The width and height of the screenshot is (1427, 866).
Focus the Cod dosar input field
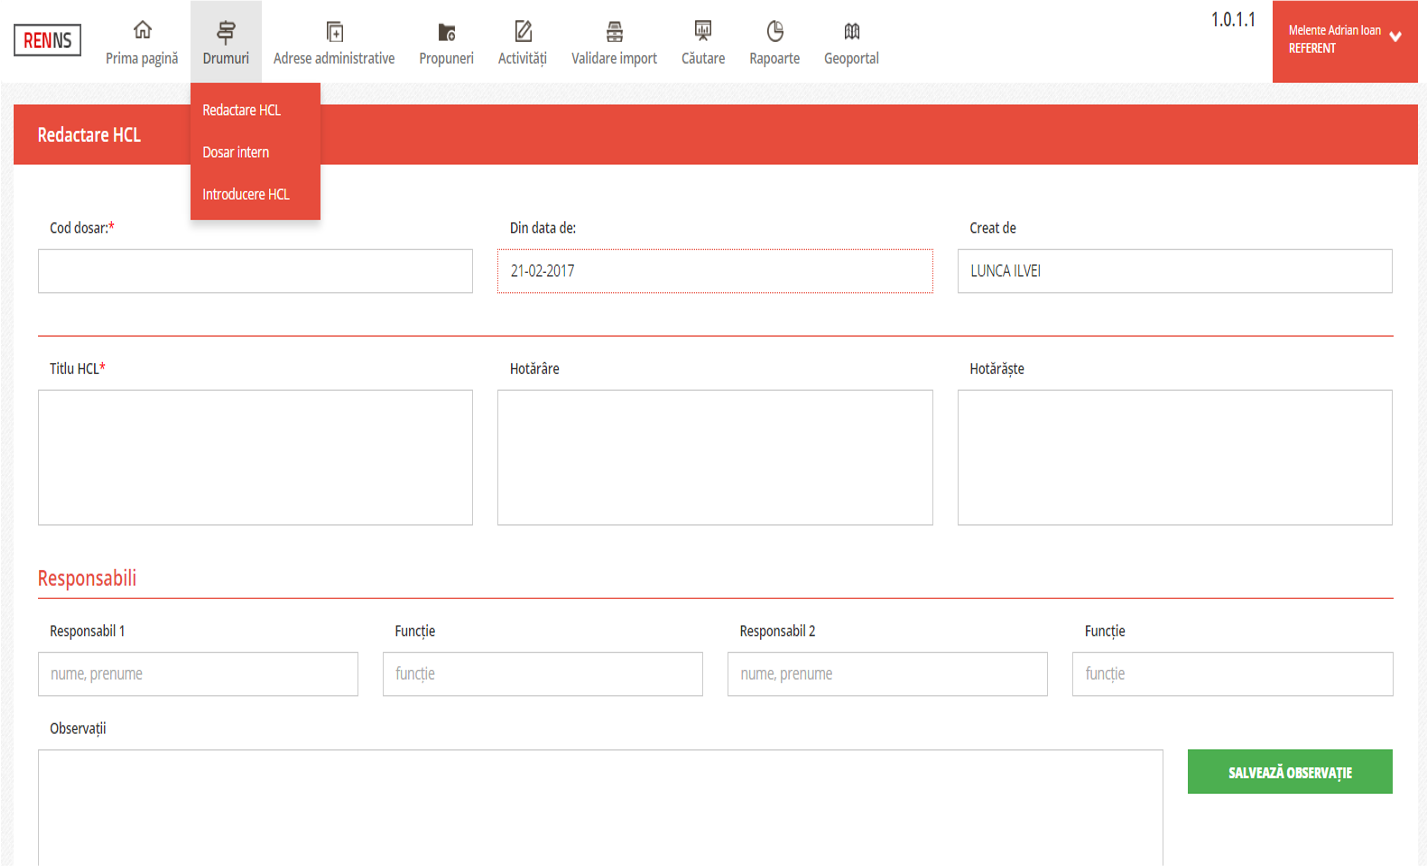[x=255, y=271]
